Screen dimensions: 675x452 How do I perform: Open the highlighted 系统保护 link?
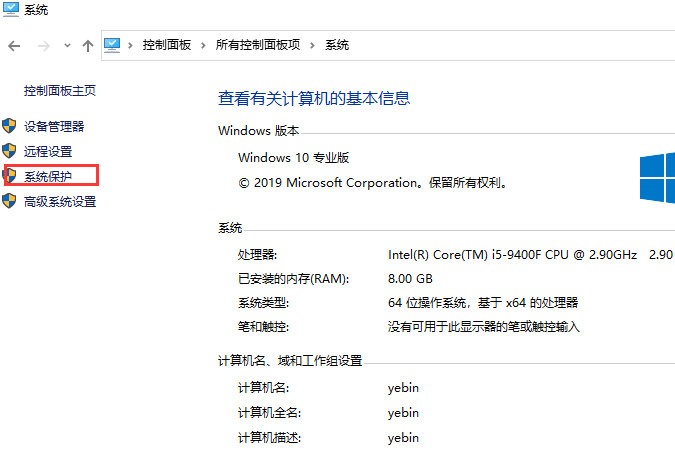(x=48, y=177)
